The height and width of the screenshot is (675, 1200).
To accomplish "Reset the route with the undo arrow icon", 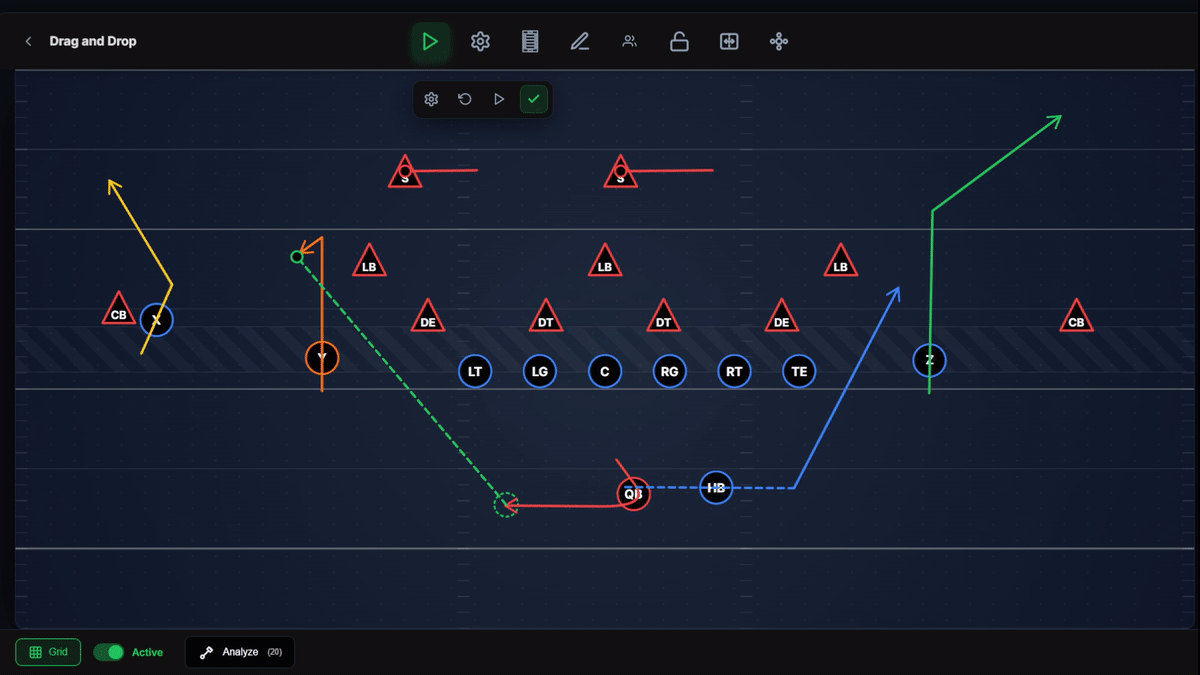I will pos(465,99).
